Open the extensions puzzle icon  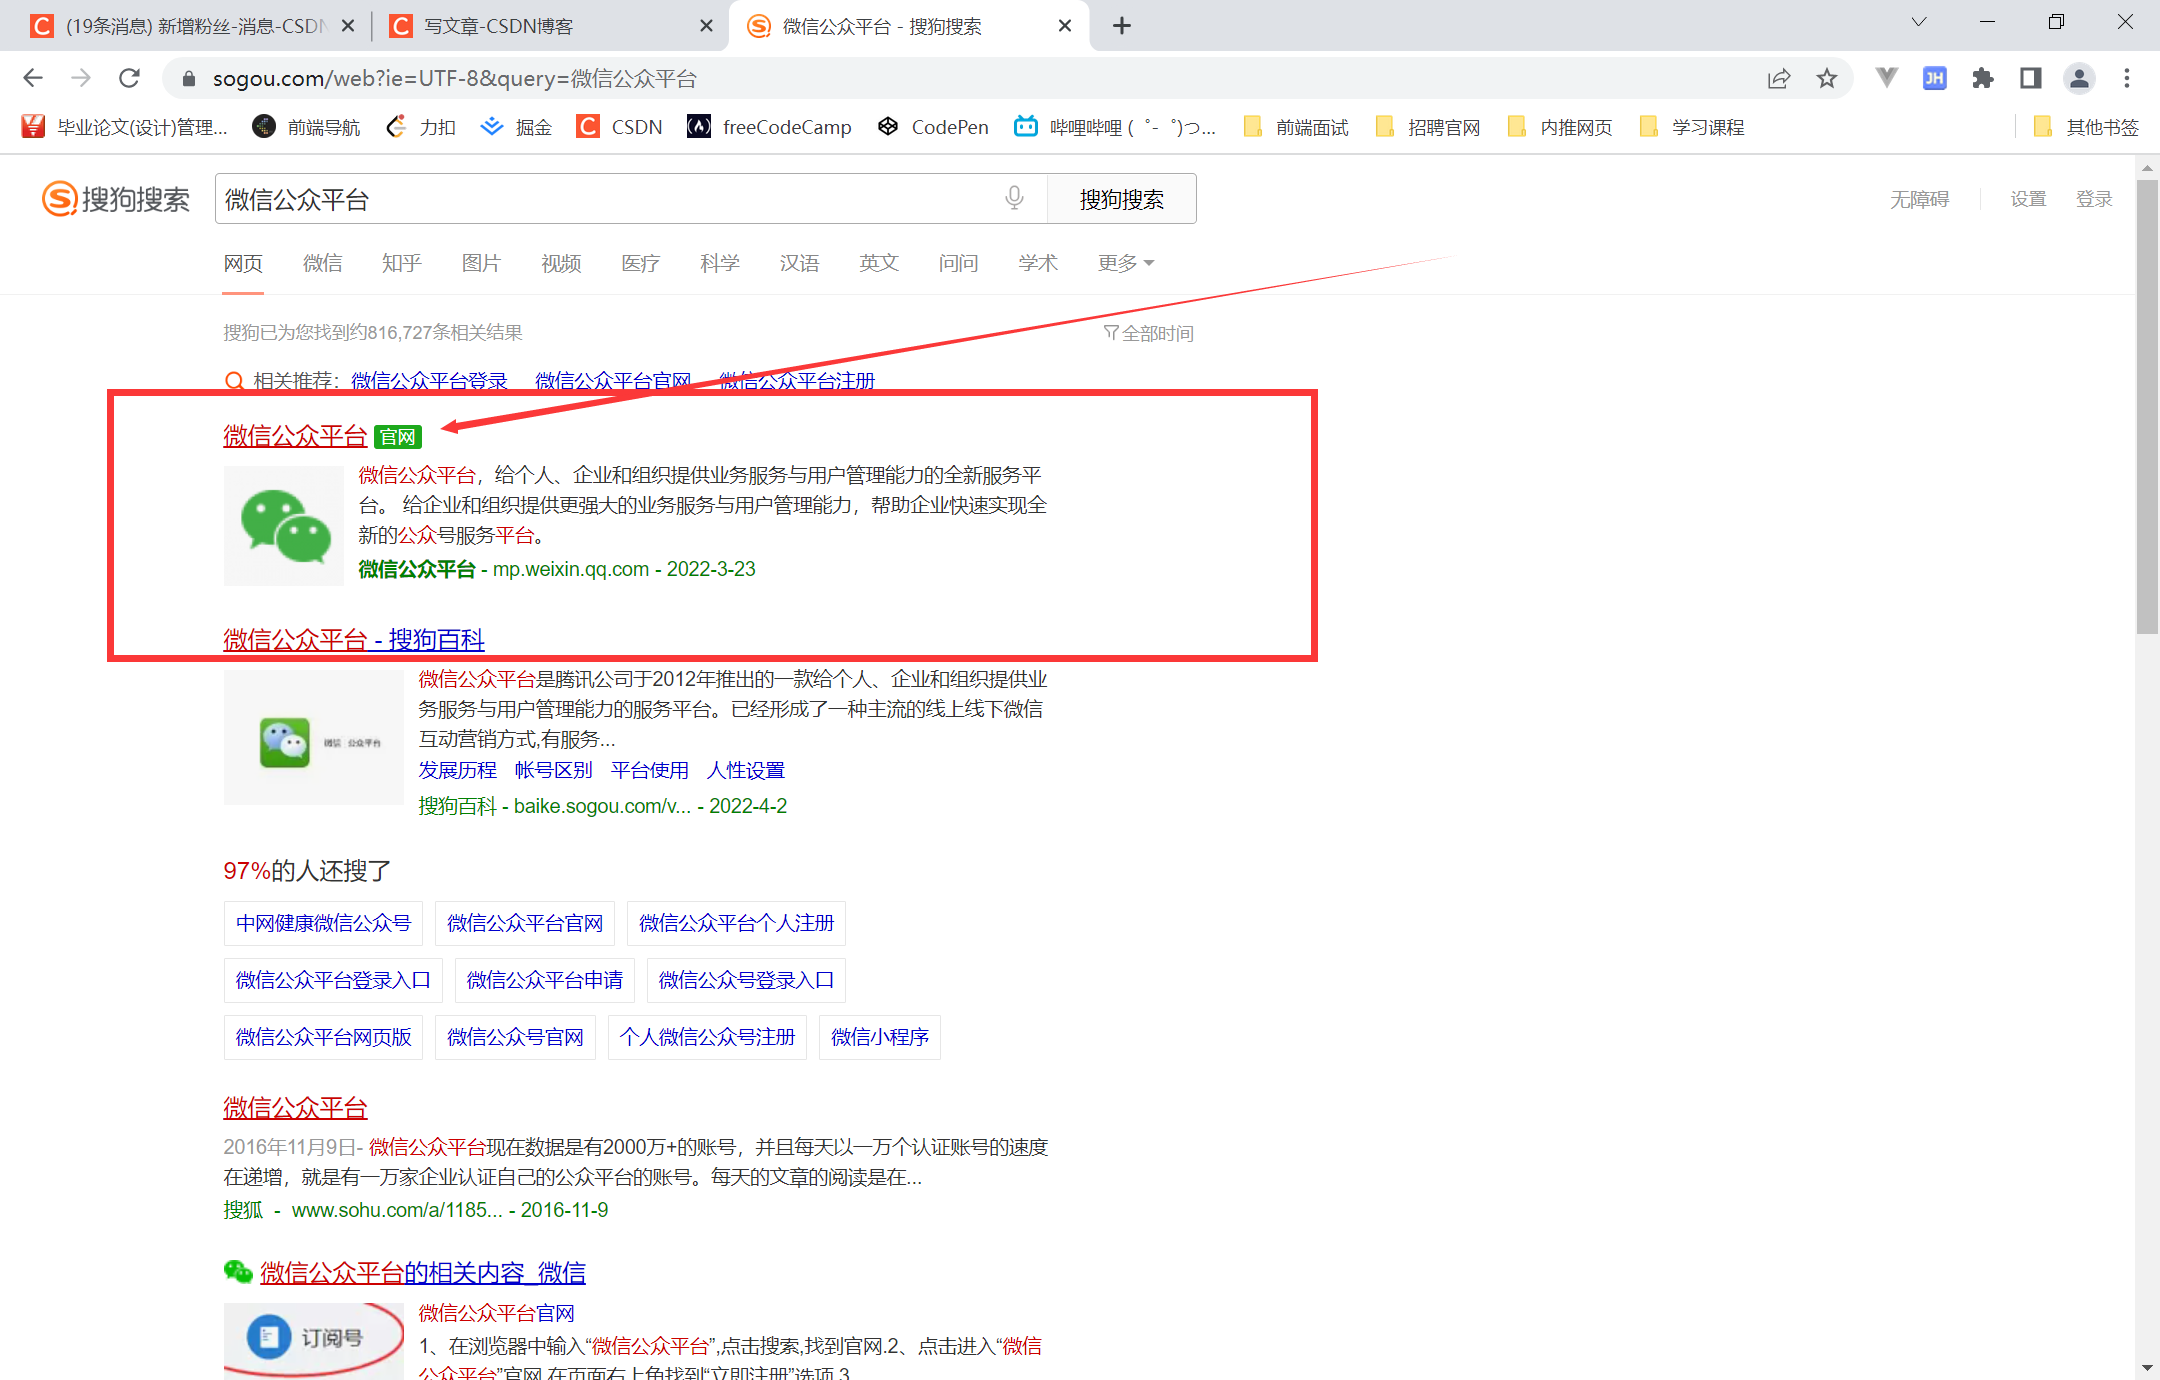[x=1983, y=78]
